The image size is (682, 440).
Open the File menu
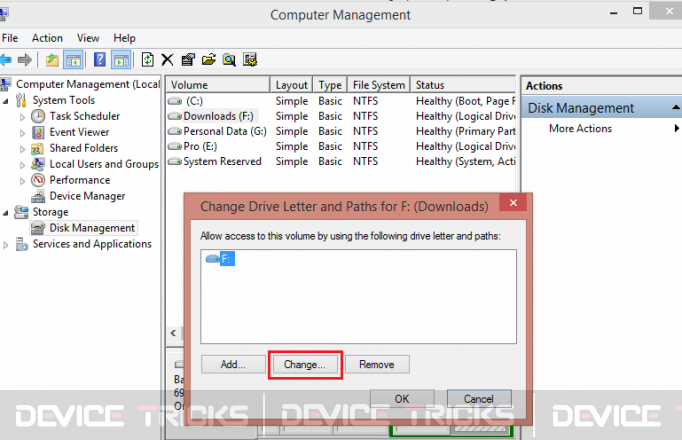(x=10, y=38)
